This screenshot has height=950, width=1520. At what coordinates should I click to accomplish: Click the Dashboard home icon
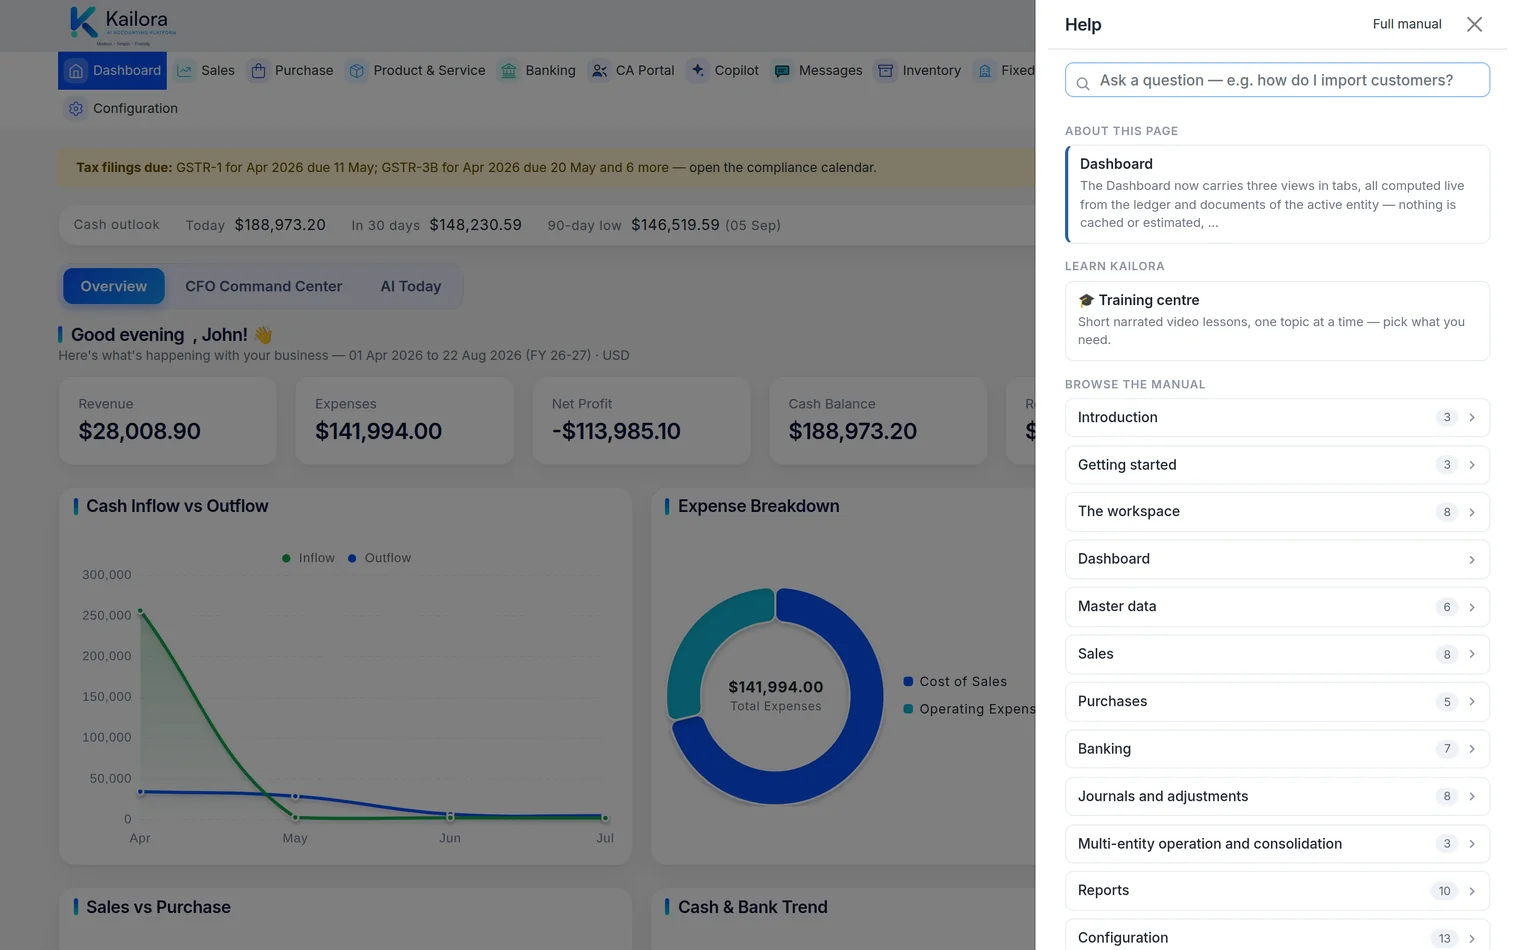point(76,71)
